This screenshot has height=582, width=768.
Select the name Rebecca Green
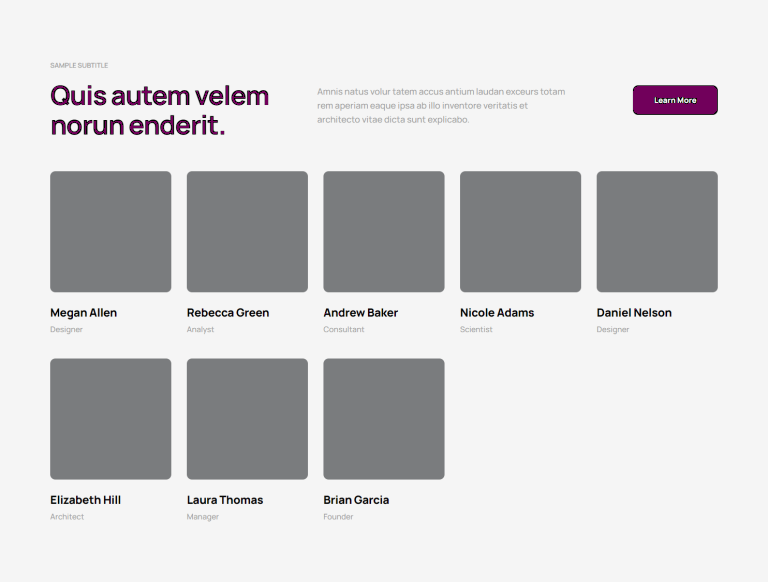click(228, 313)
